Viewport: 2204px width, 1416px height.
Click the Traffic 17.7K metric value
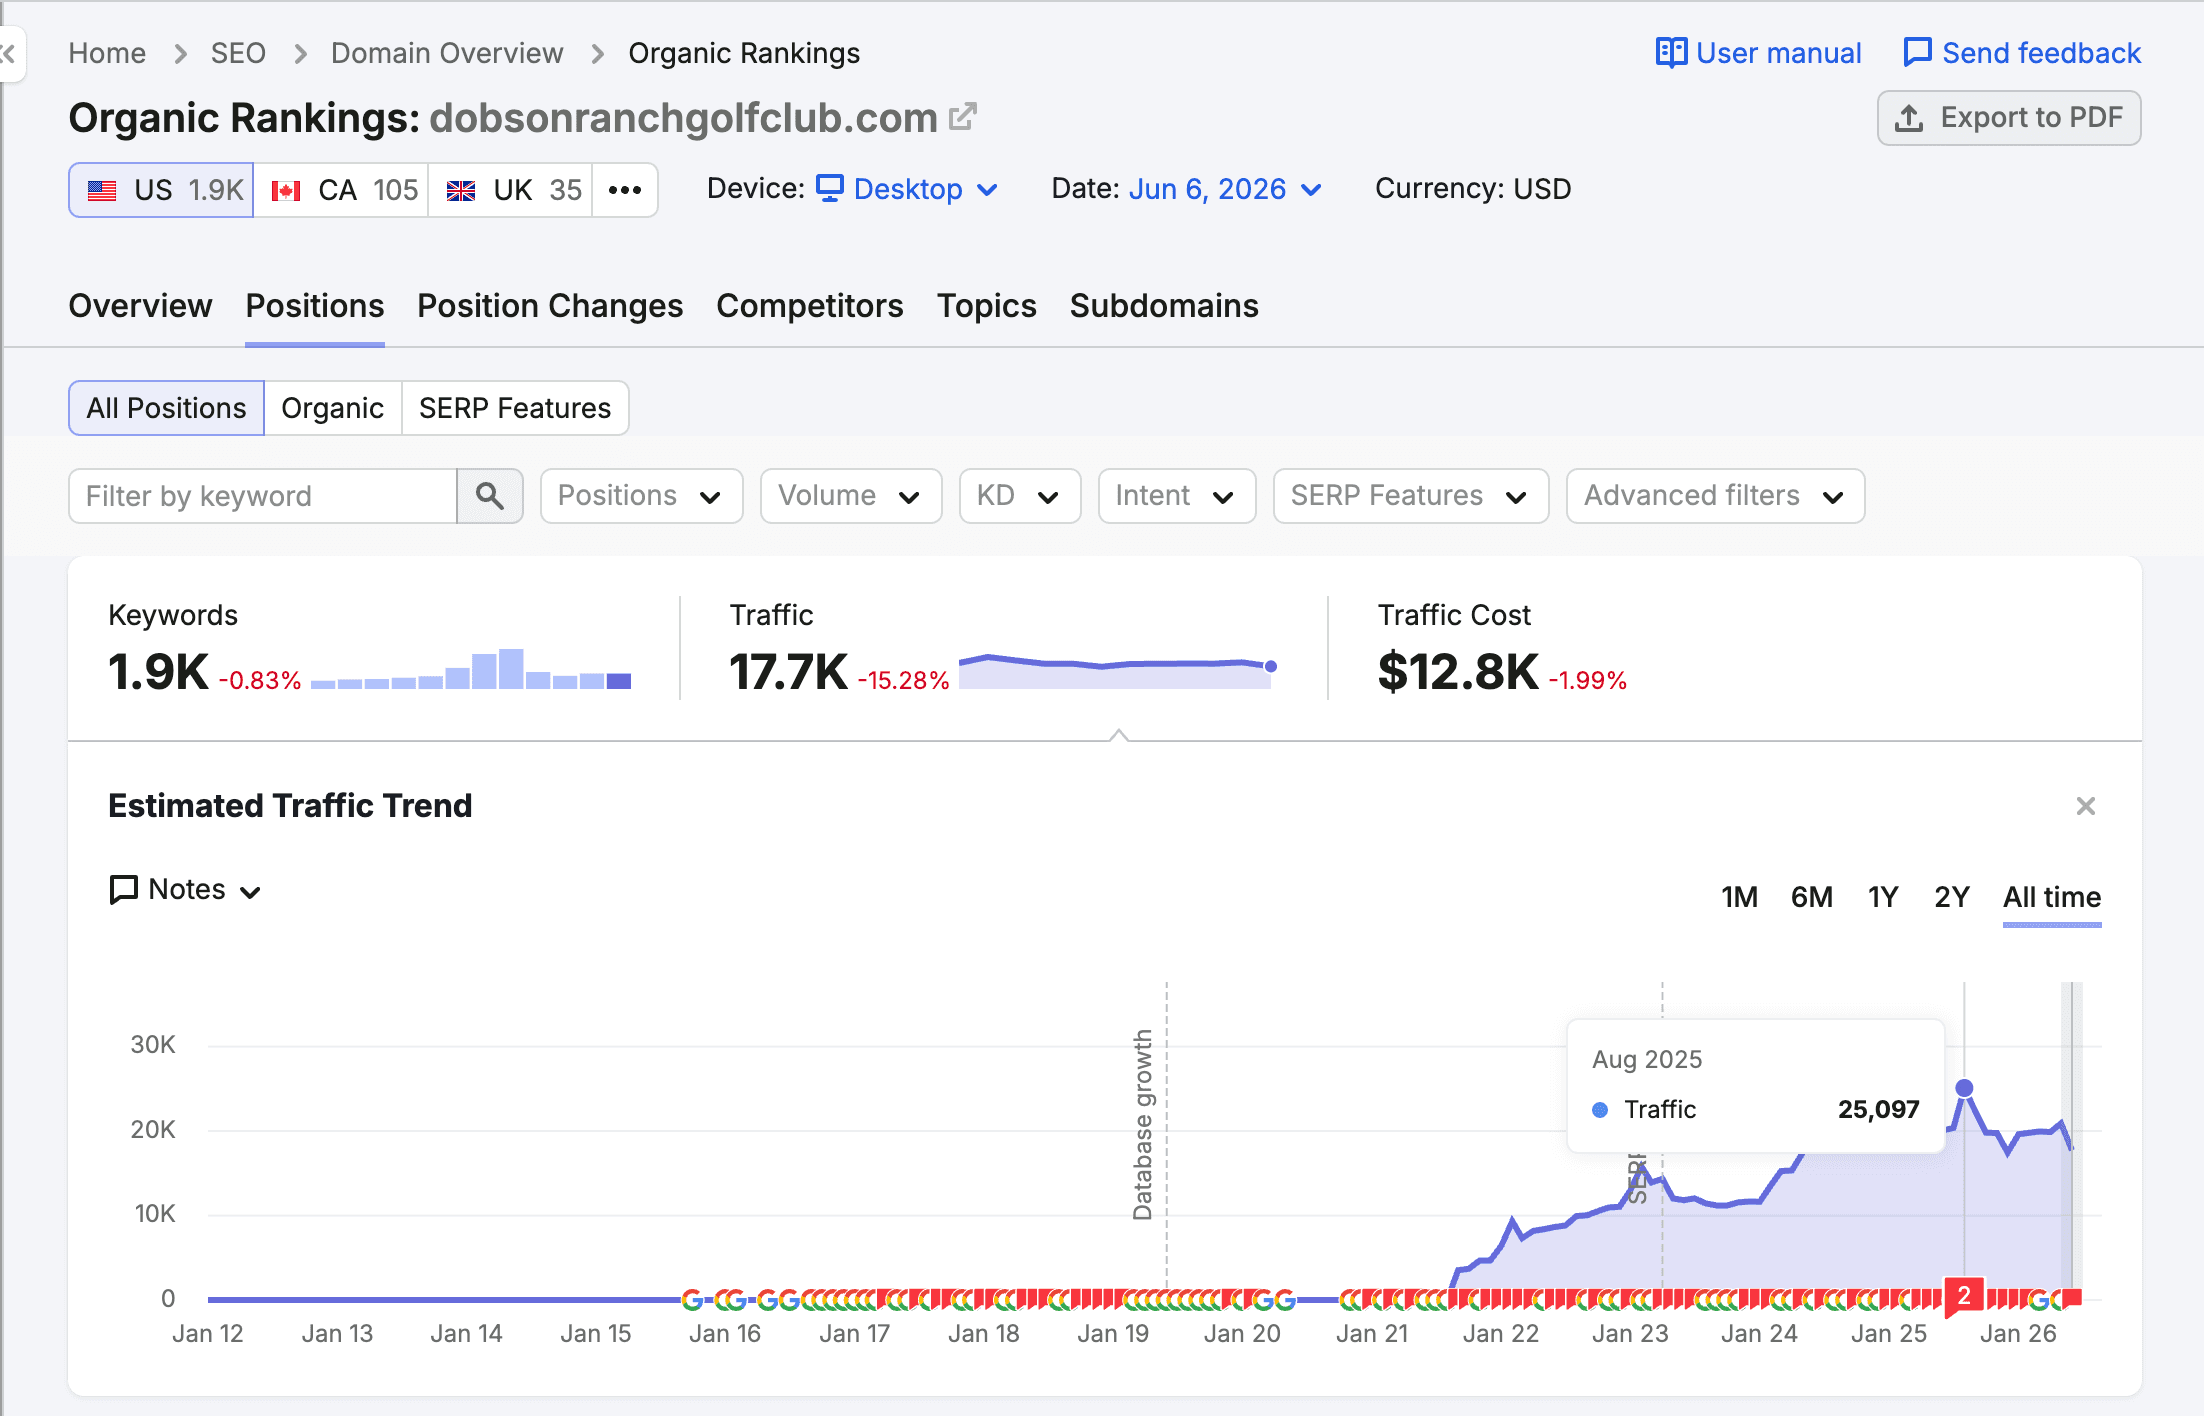coord(788,672)
